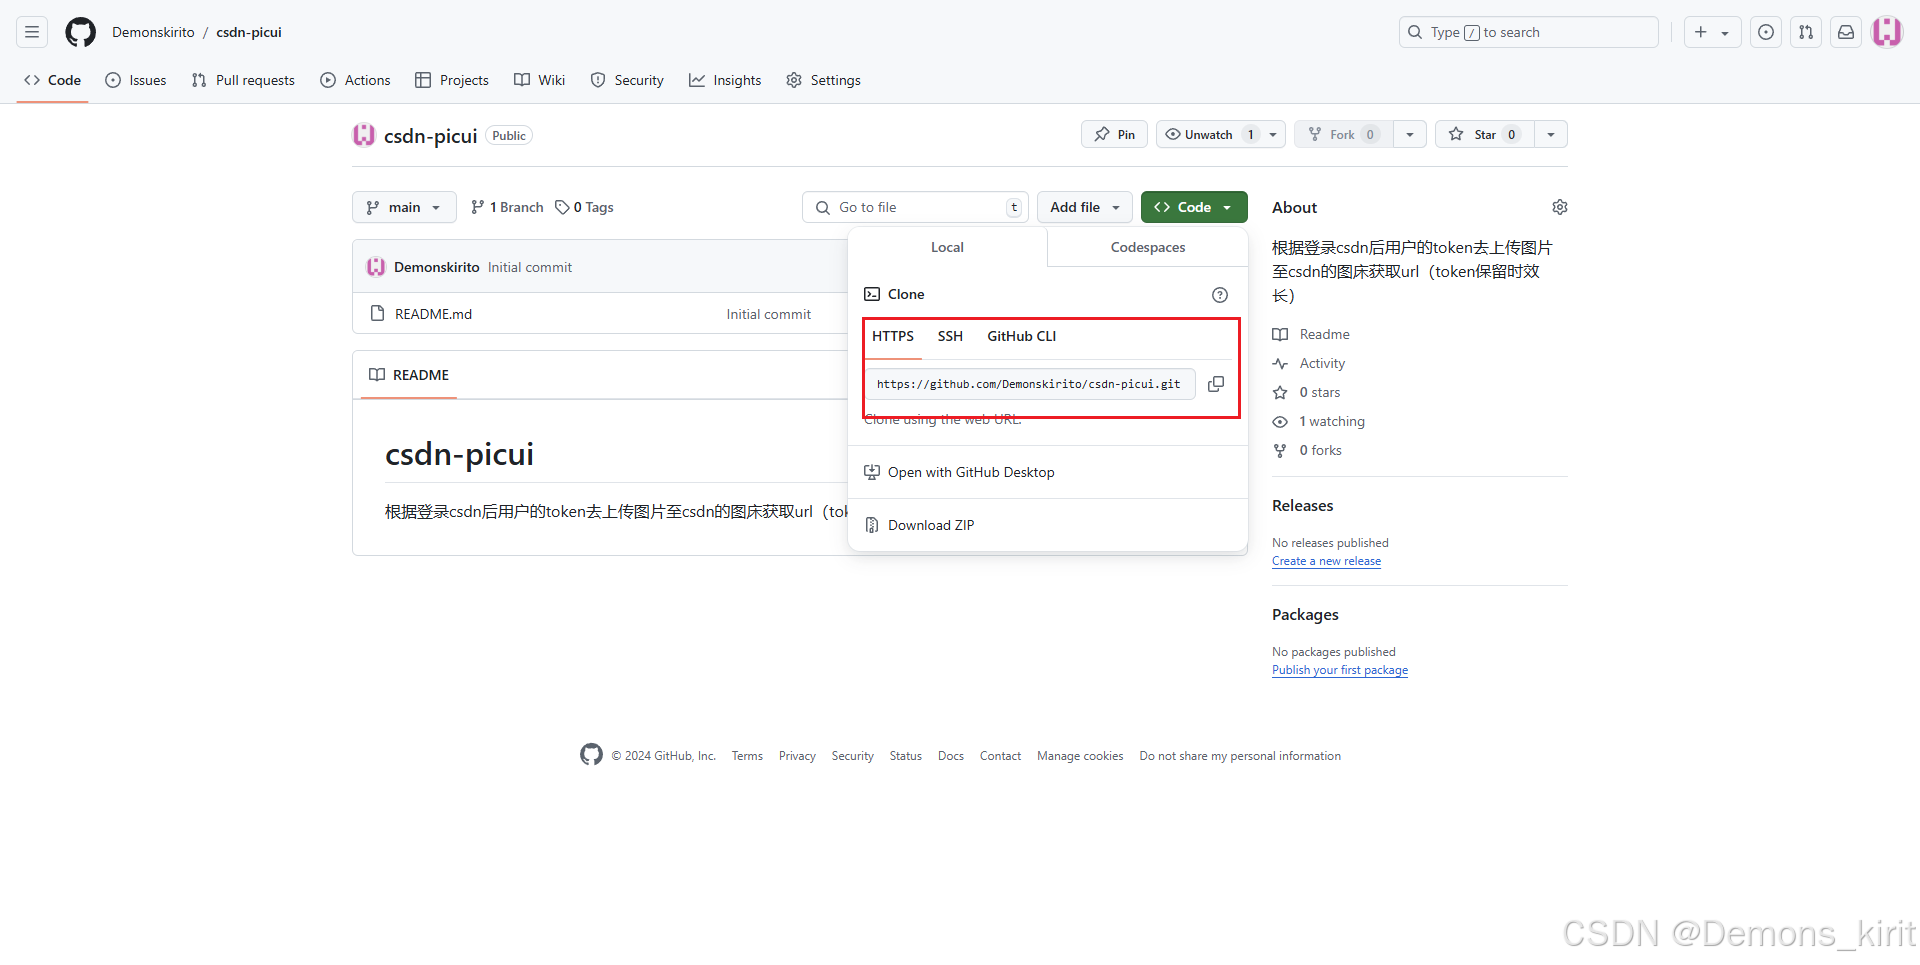
Task: Fork the repository
Action: (1344, 134)
